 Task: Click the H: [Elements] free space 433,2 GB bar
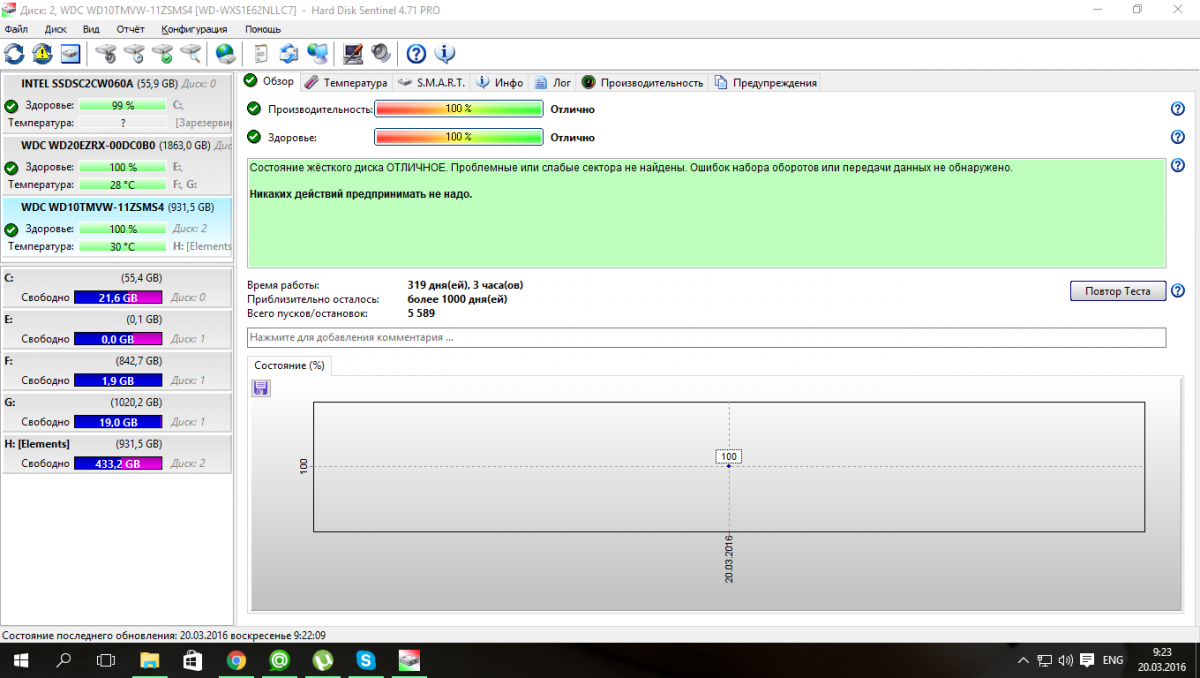coord(117,464)
